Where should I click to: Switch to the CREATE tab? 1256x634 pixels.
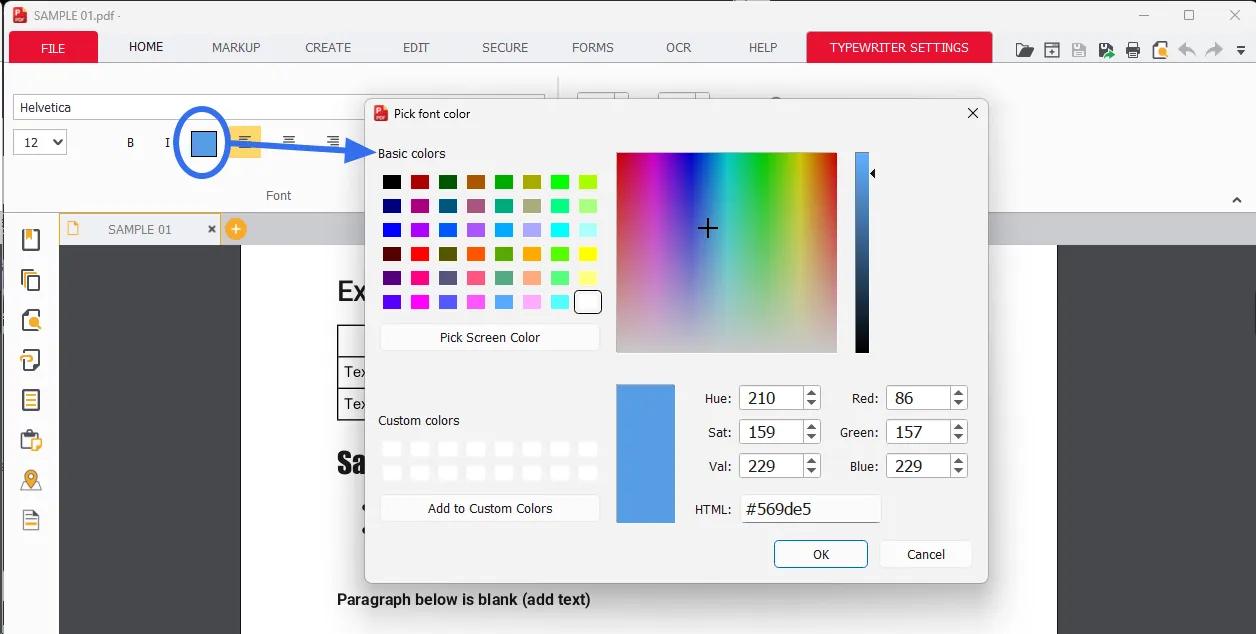point(328,47)
